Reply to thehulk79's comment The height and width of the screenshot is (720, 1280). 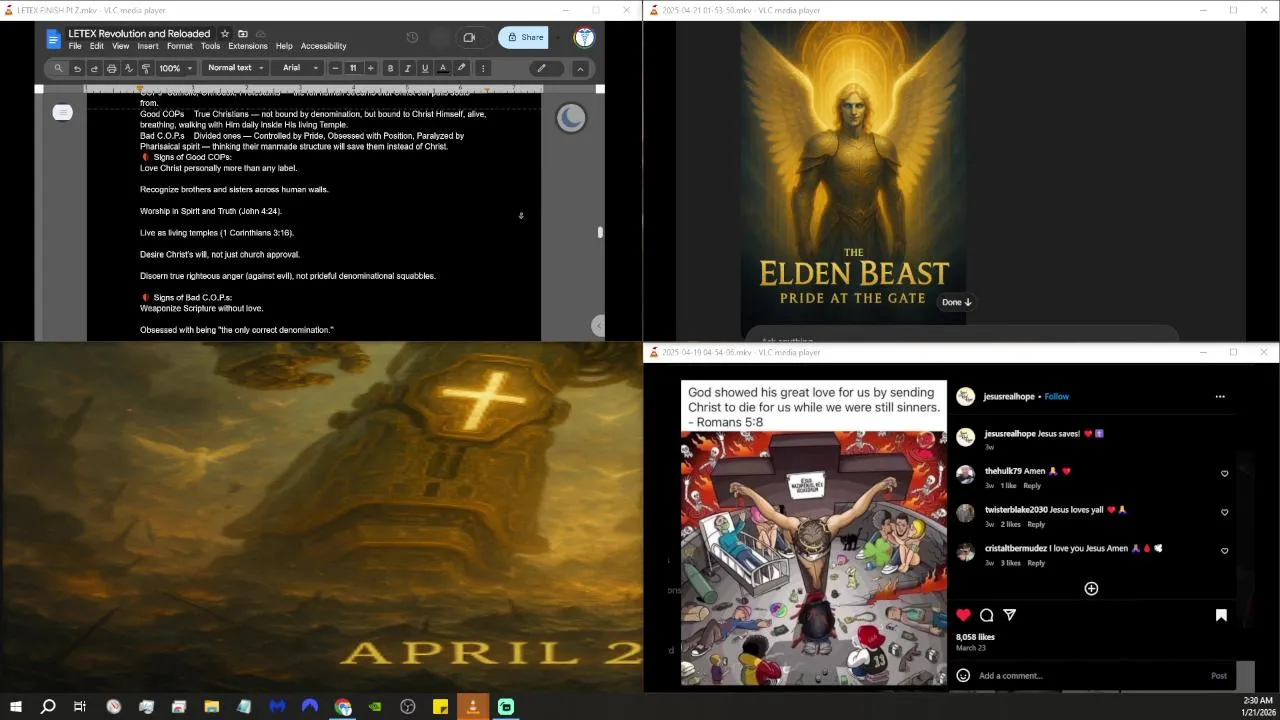[1032, 486]
